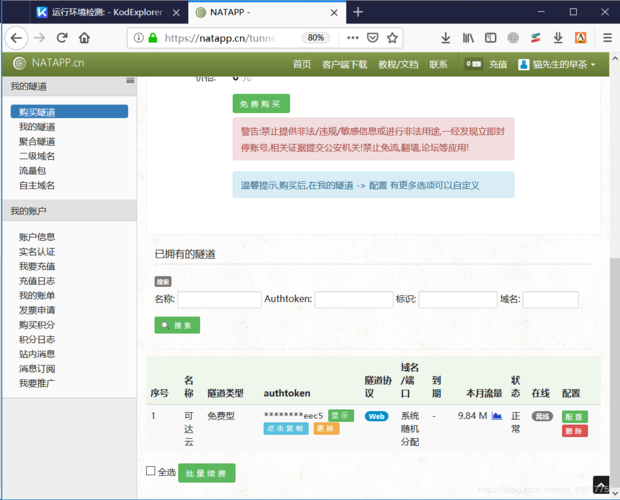The image size is (620, 500).
Task: Open the downloads arrow in toolbar
Action: pos(446,38)
